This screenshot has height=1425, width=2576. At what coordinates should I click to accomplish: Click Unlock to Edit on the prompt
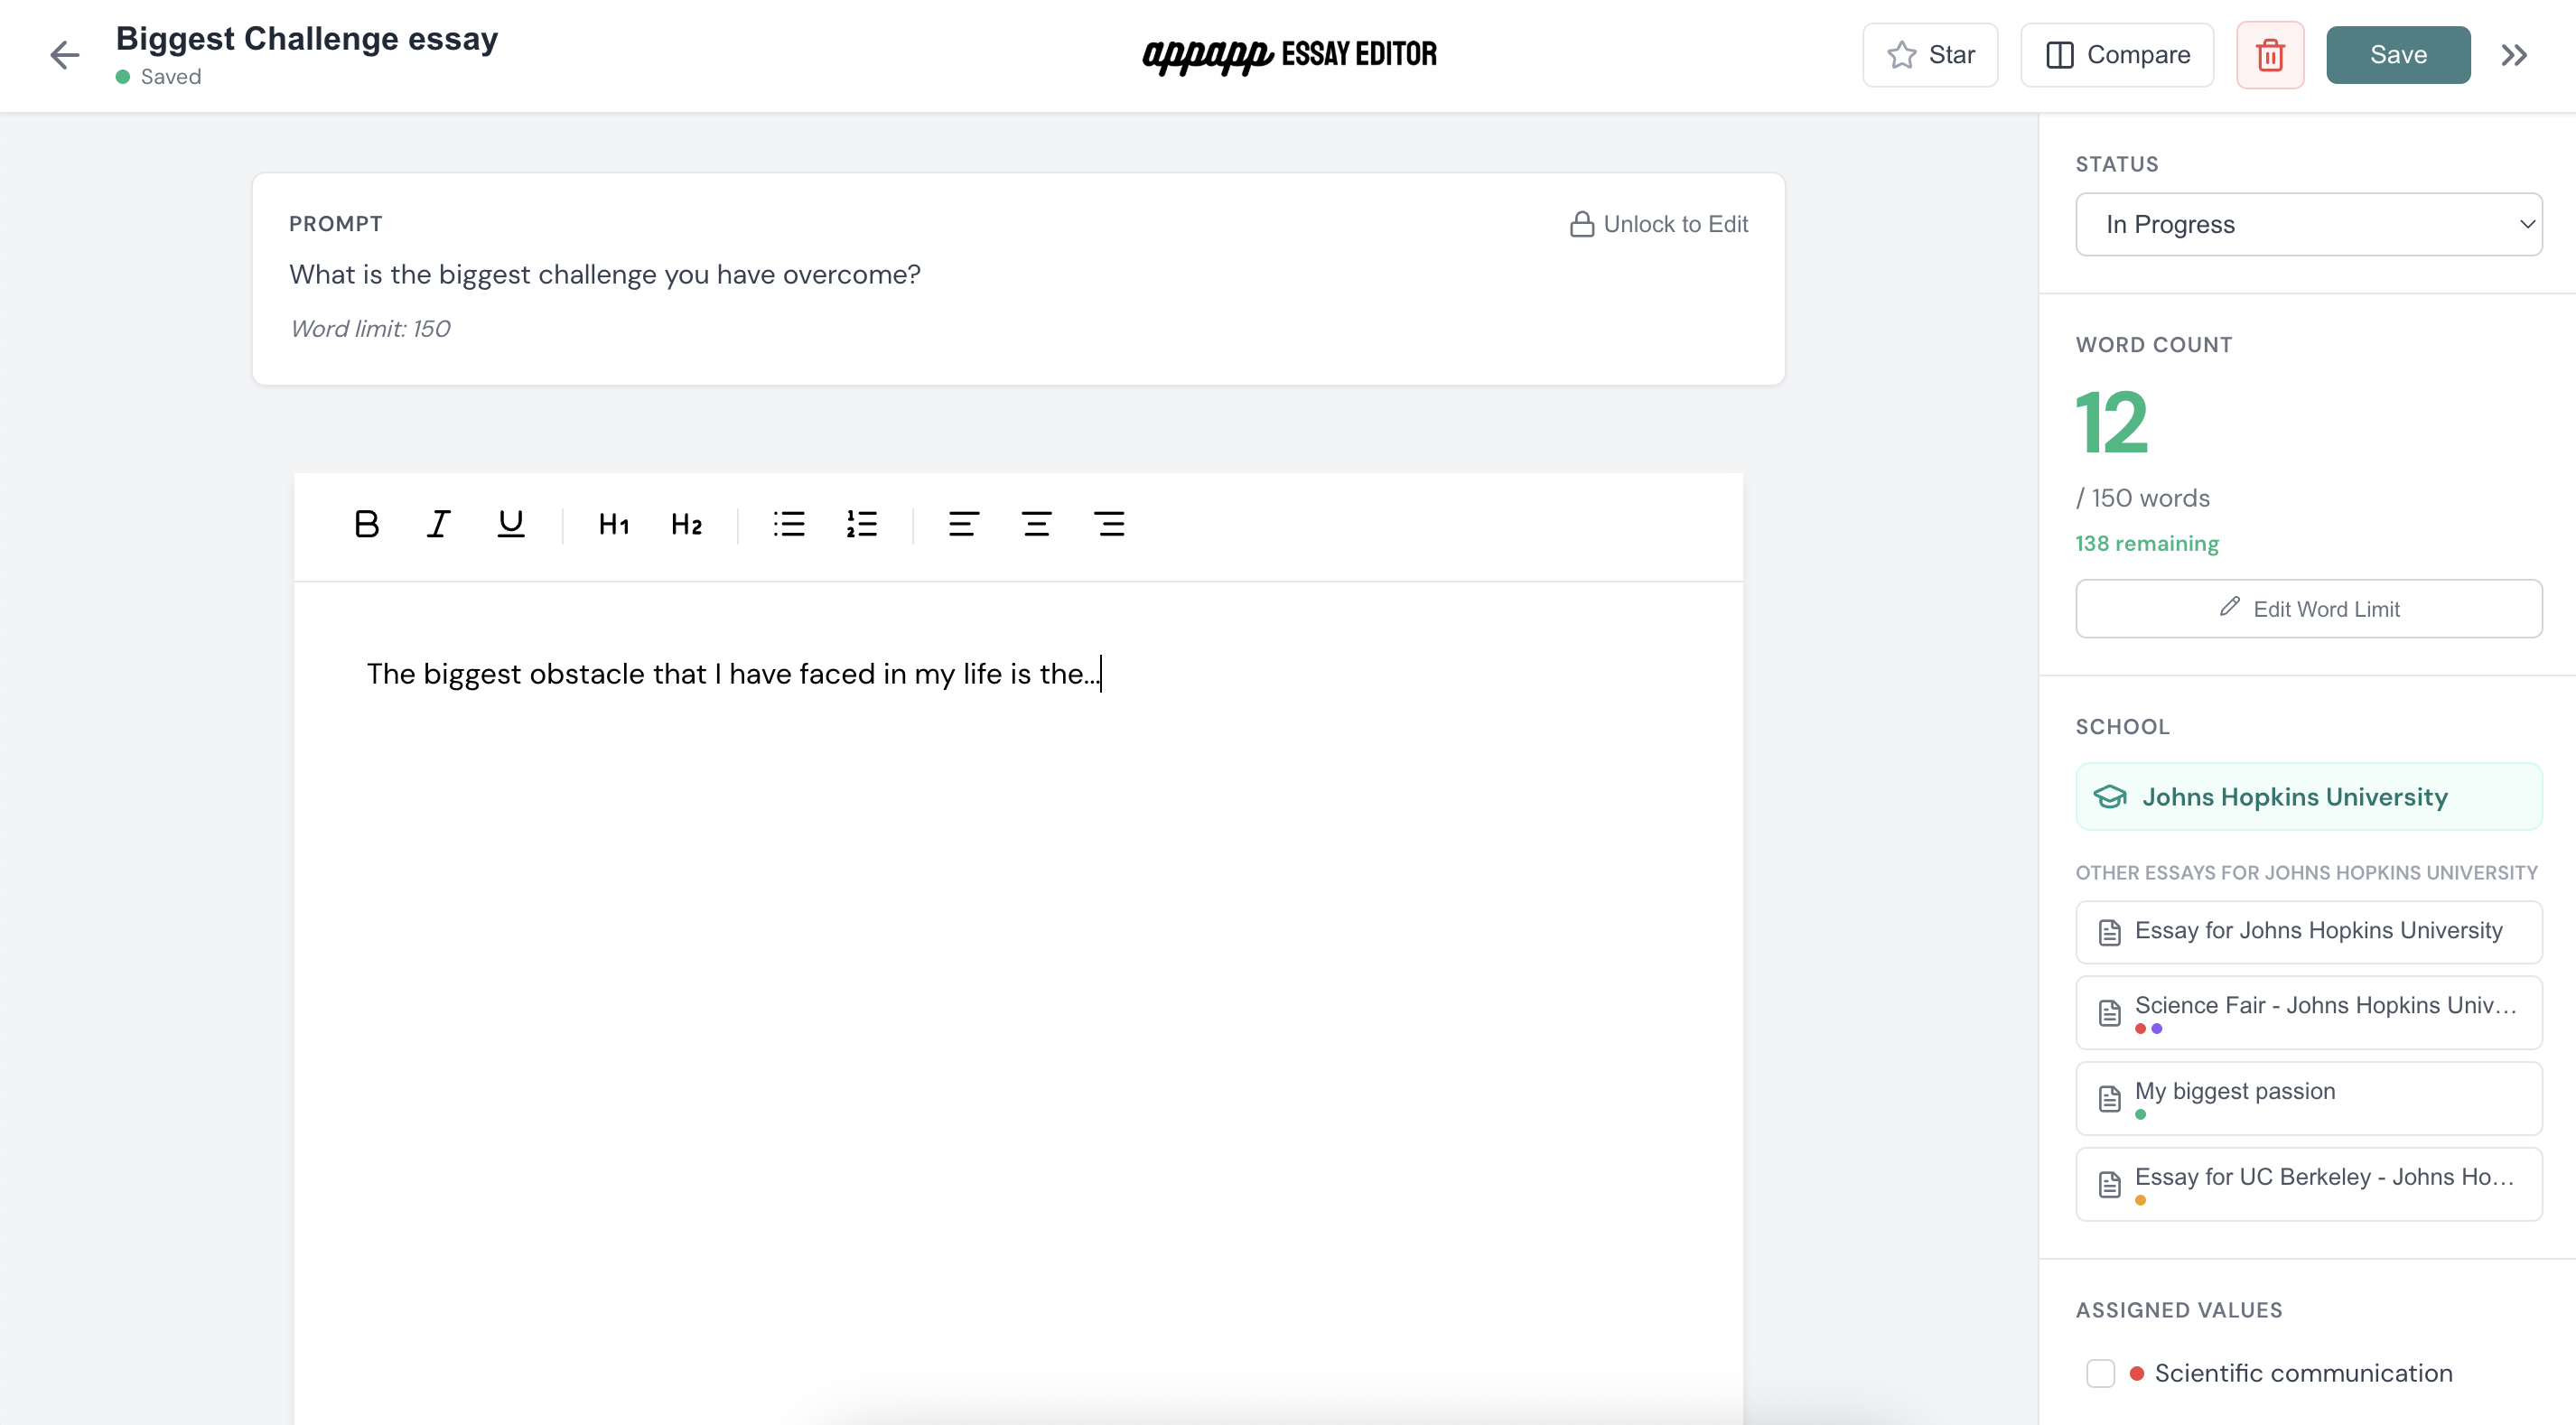1659,224
